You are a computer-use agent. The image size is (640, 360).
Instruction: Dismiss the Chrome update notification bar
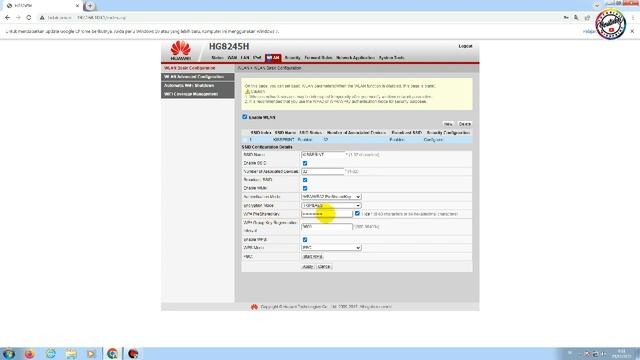click(632, 31)
